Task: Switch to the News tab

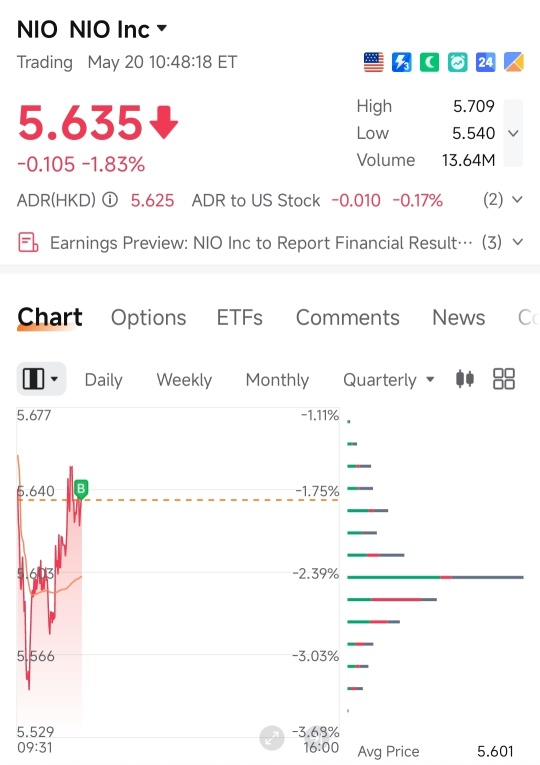Action: tap(459, 318)
